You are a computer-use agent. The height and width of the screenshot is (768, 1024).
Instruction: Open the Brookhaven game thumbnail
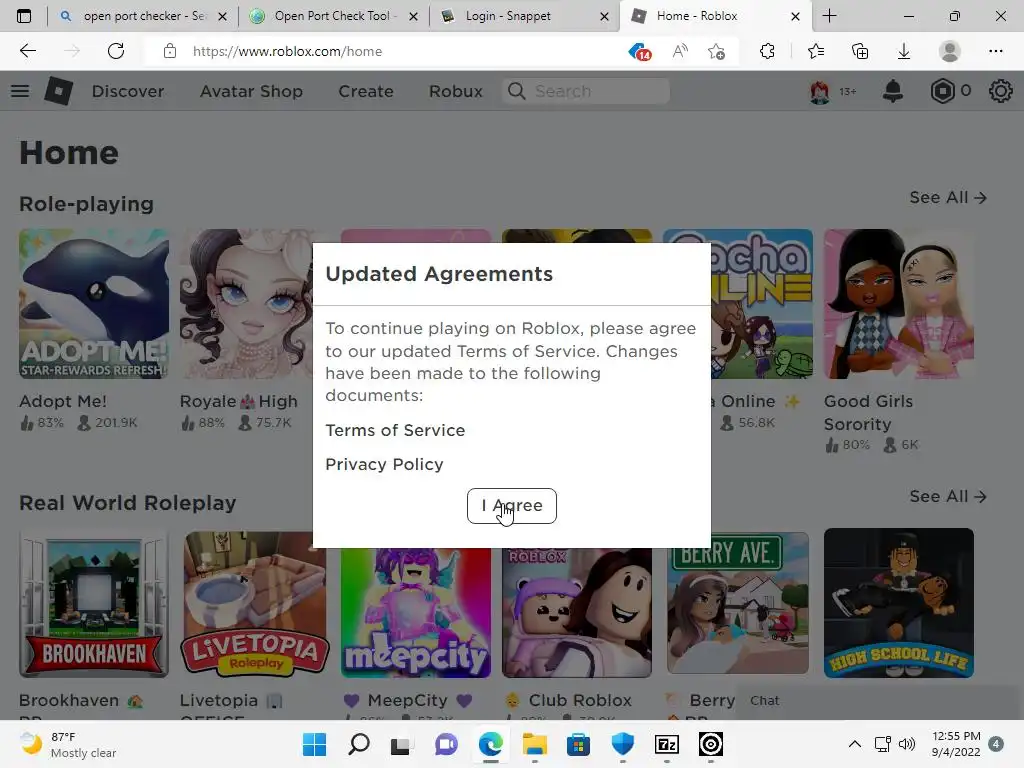[x=94, y=603]
